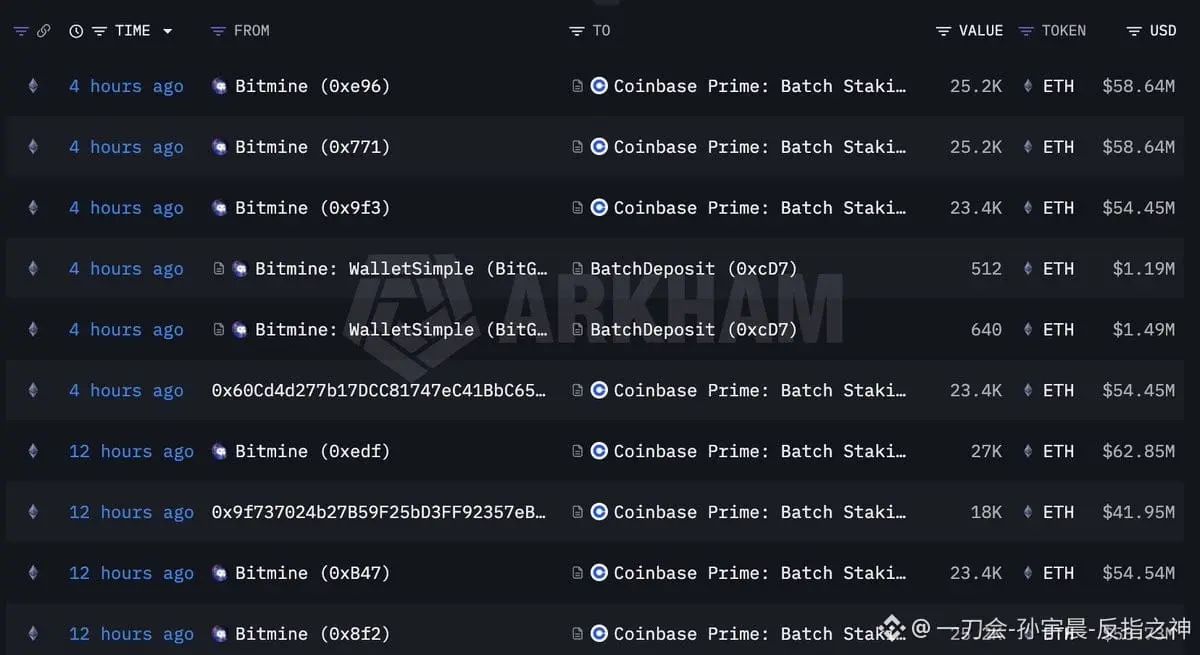Click the ETH token on the $62.85M row
The width and height of the screenshot is (1200, 655).
coord(1057,452)
